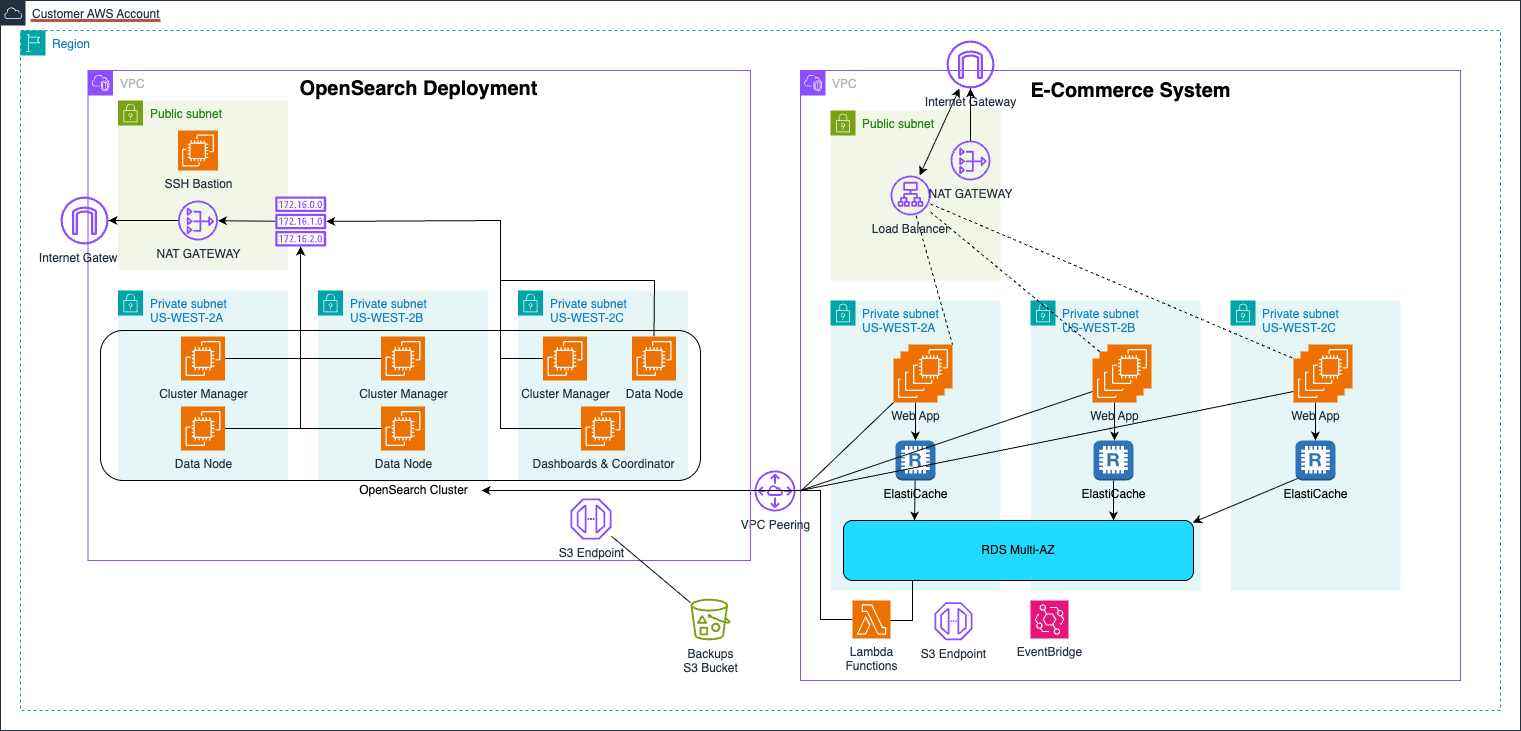Select the Customer AWS Account label

pyautogui.click(x=95, y=14)
